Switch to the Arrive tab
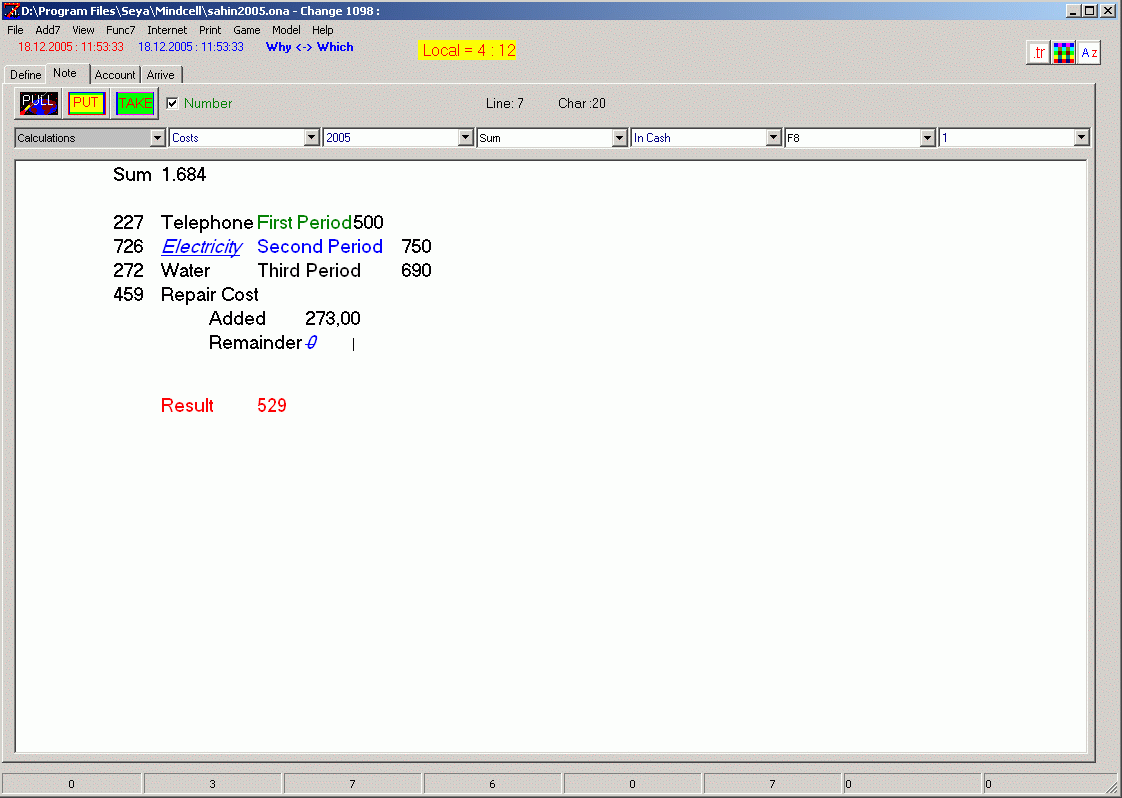Image resolution: width=1122 pixels, height=798 pixels. (160, 74)
